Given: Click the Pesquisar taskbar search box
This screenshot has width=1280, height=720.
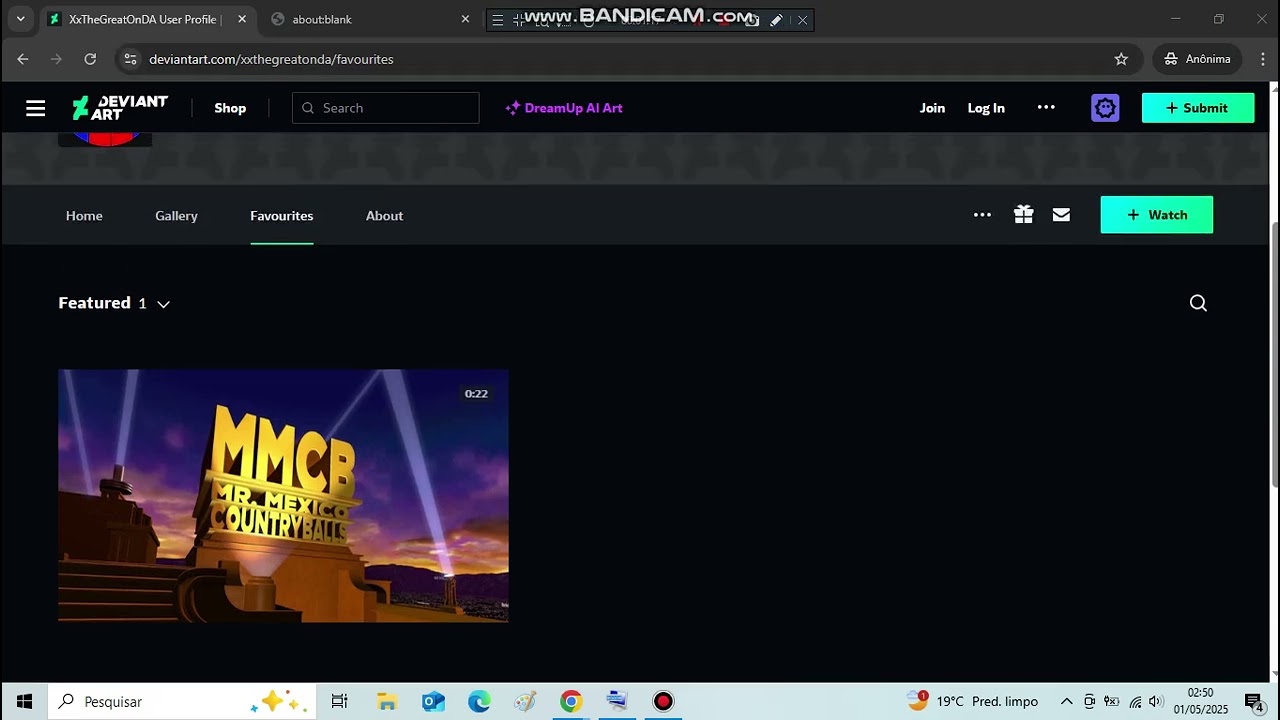Looking at the screenshot, I should coord(182,701).
